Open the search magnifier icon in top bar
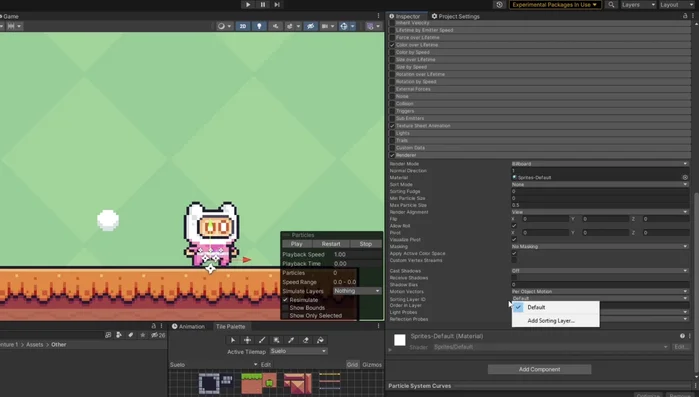This screenshot has width=699, height=397. click(611, 4)
